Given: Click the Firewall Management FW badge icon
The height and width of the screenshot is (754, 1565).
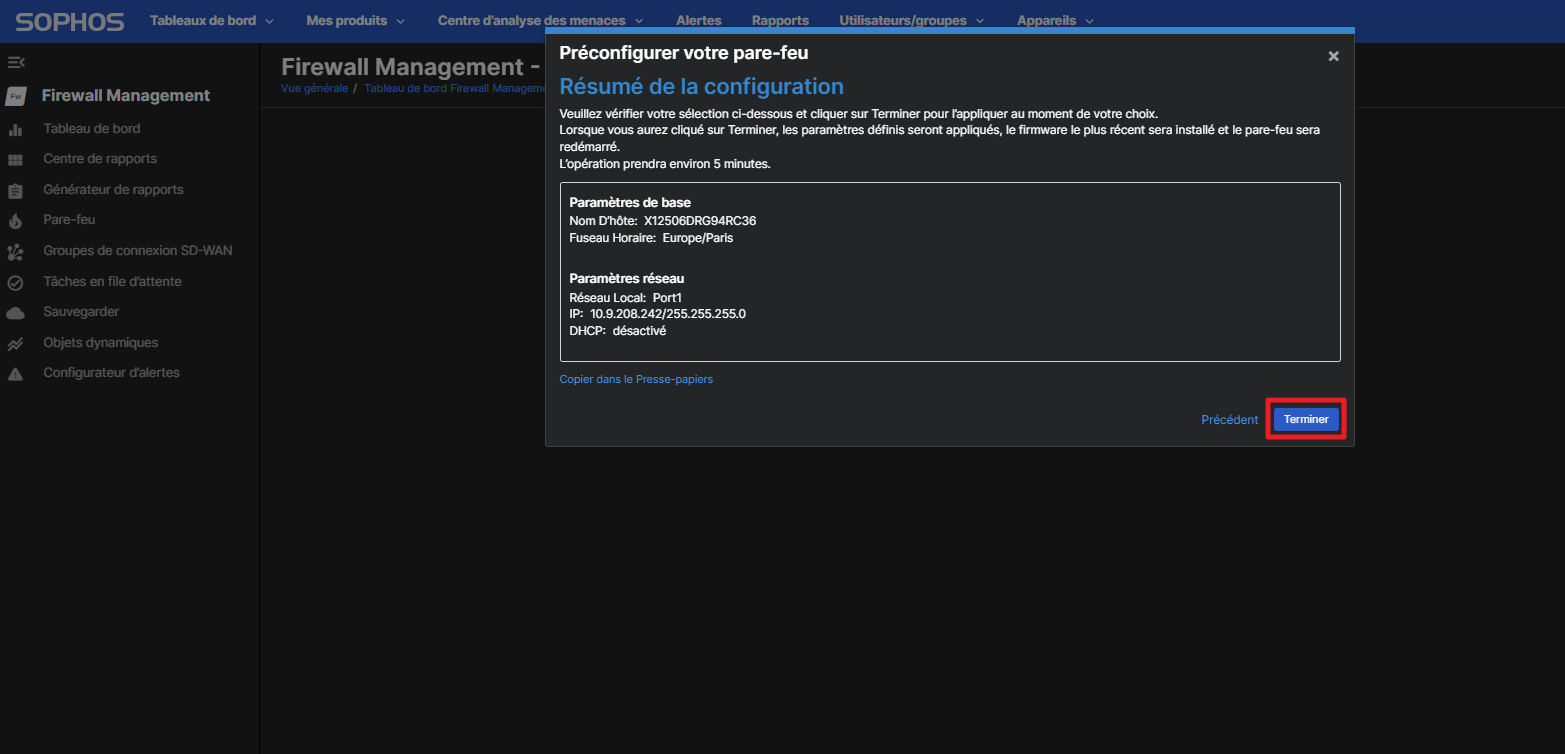Looking at the screenshot, I should pyautogui.click(x=15, y=96).
